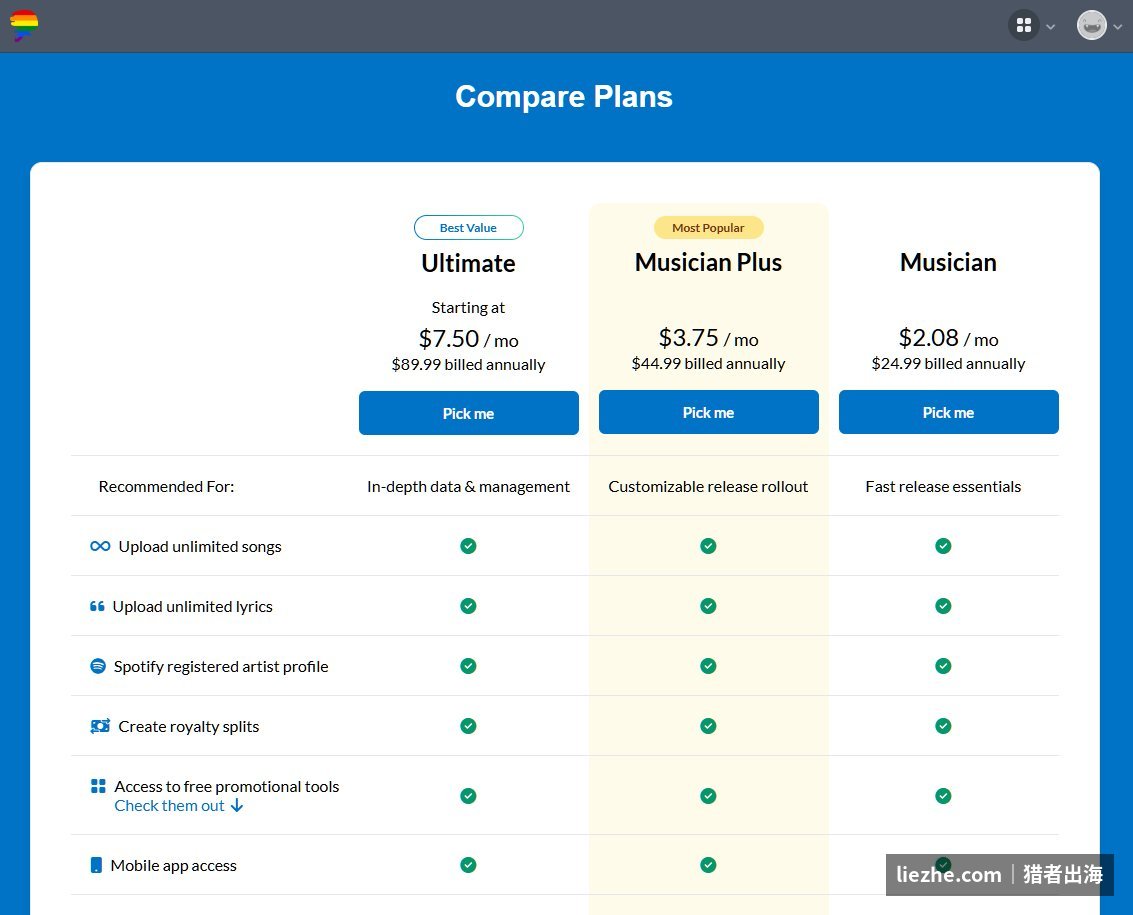The width and height of the screenshot is (1133, 915).
Task: Expand the chevron beside the avatar
Action: tap(1118, 27)
